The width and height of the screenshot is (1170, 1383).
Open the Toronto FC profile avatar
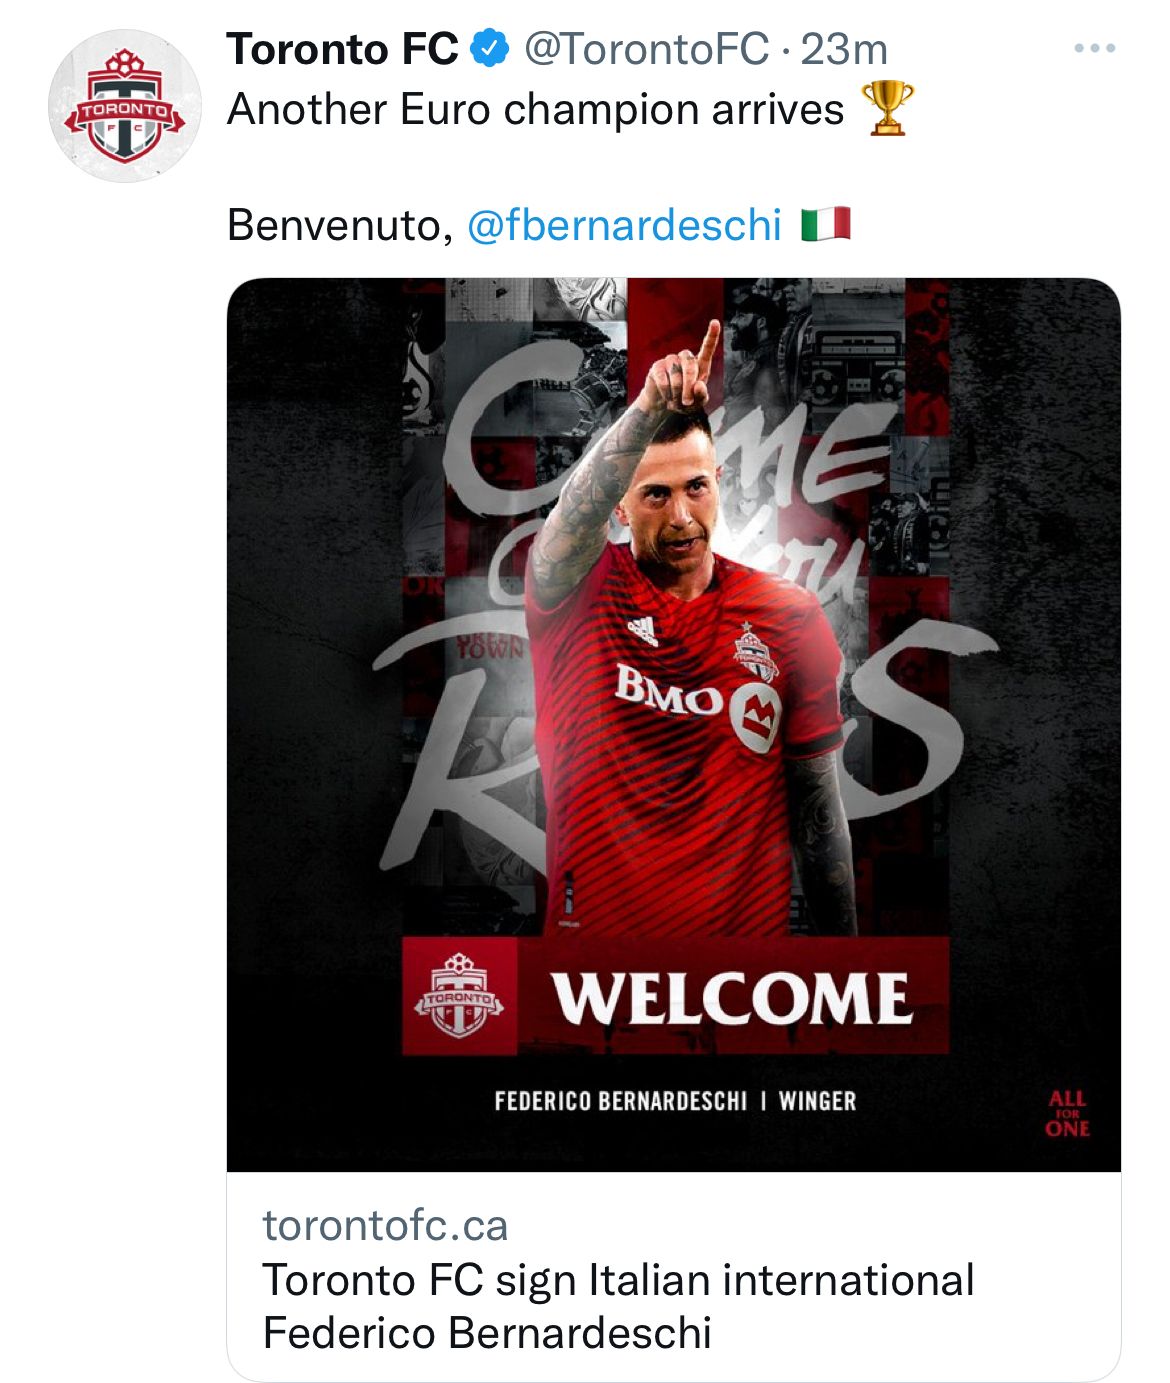[x=125, y=106]
